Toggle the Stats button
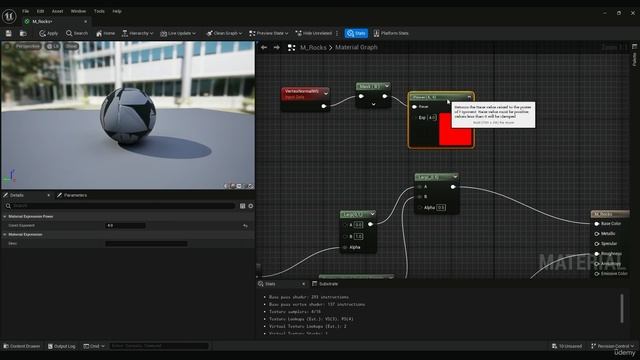The image size is (640, 360). pyautogui.click(x=356, y=33)
